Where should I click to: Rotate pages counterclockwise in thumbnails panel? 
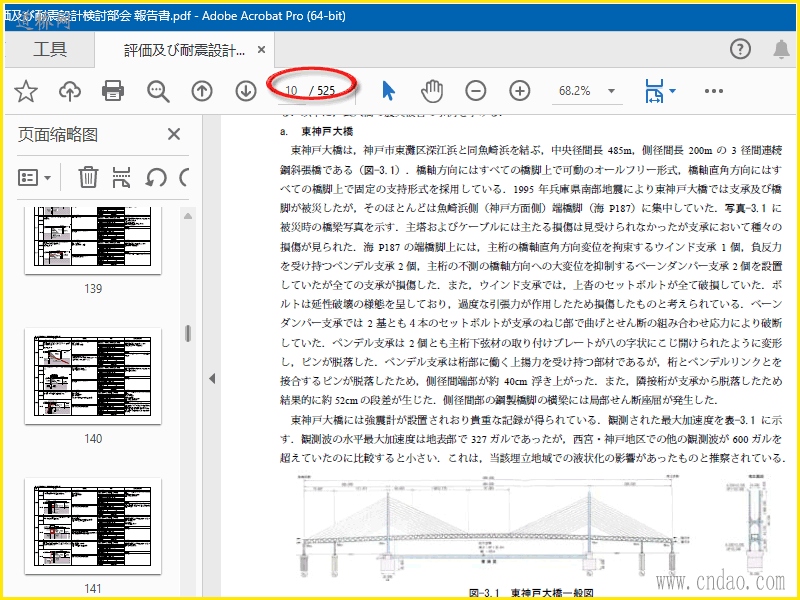[x=156, y=178]
